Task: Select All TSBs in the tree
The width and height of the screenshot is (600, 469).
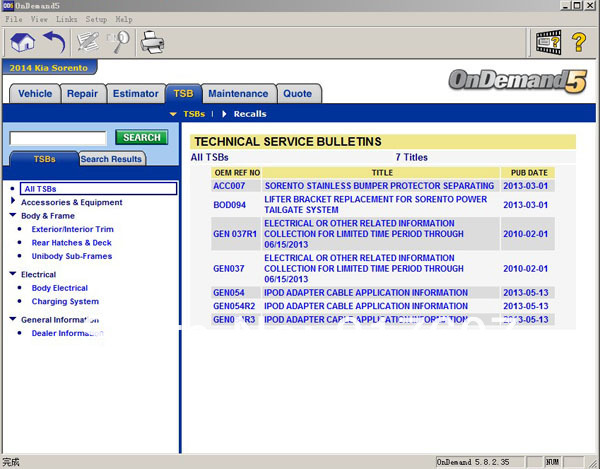Action: pos(98,189)
